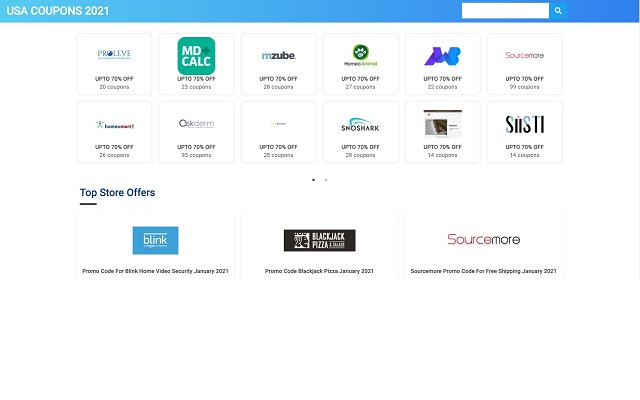Image resolution: width=640 pixels, height=400 pixels.
Task: Open the store with website screenshot thumbnail
Action: tap(442, 124)
